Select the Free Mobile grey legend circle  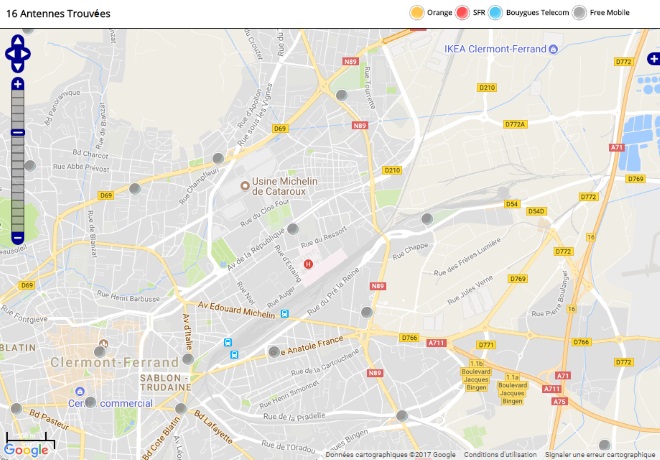[x=579, y=13]
